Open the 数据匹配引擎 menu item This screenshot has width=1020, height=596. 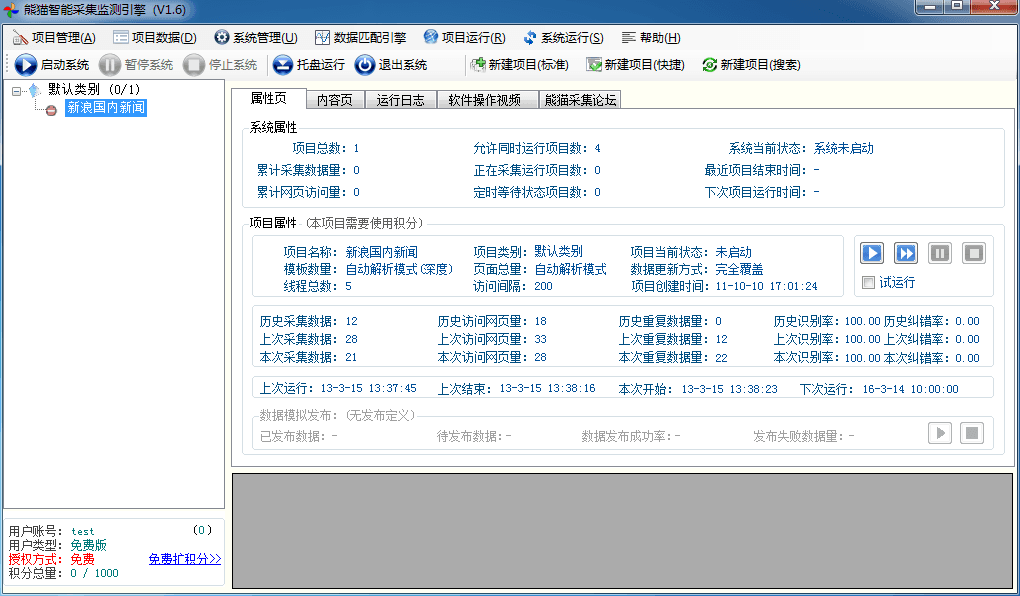[361, 38]
